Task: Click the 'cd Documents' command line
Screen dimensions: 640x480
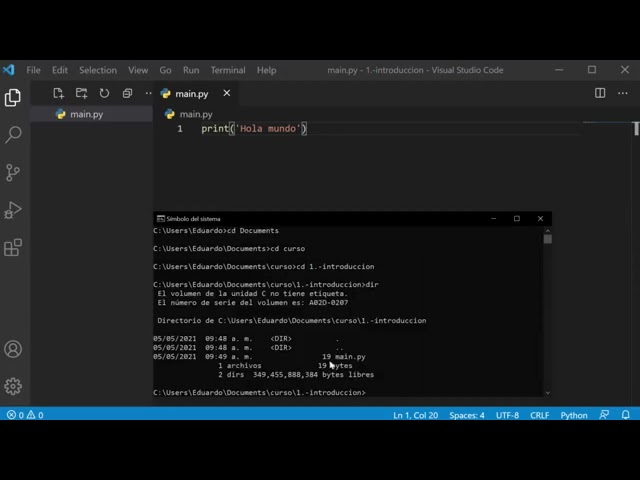Action: pos(216,231)
